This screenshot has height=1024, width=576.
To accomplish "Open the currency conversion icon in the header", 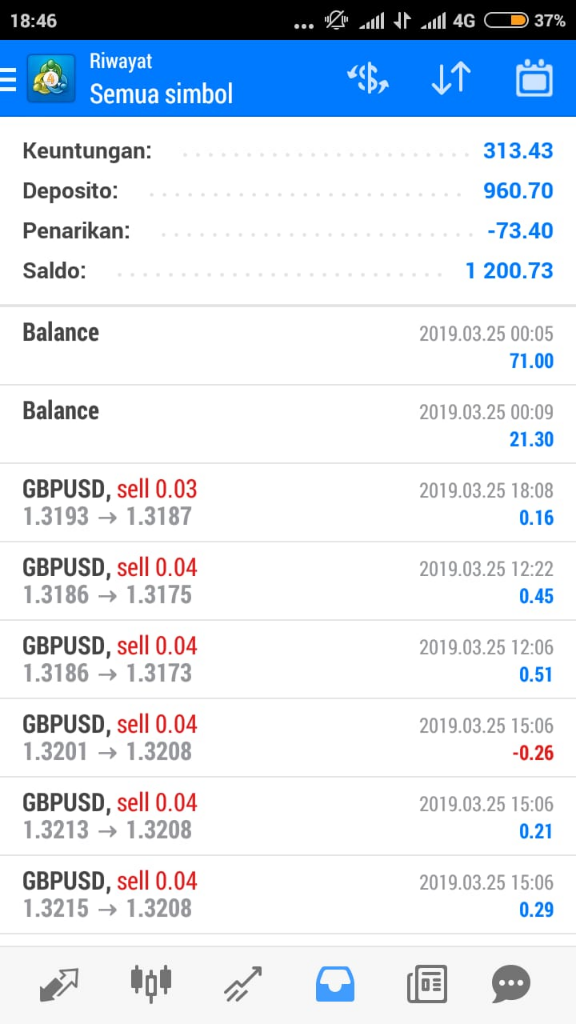I will click(367, 77).
